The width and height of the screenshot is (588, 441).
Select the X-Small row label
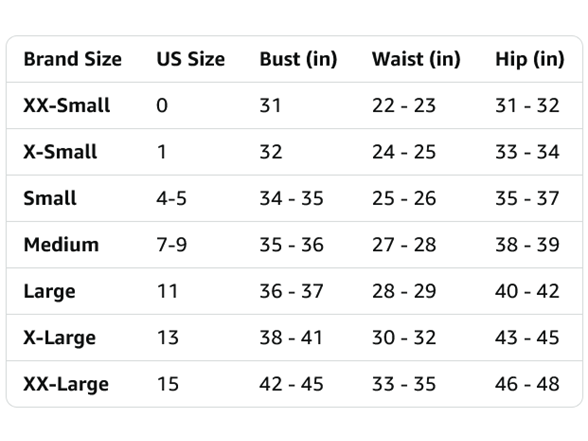pos(60,152)
